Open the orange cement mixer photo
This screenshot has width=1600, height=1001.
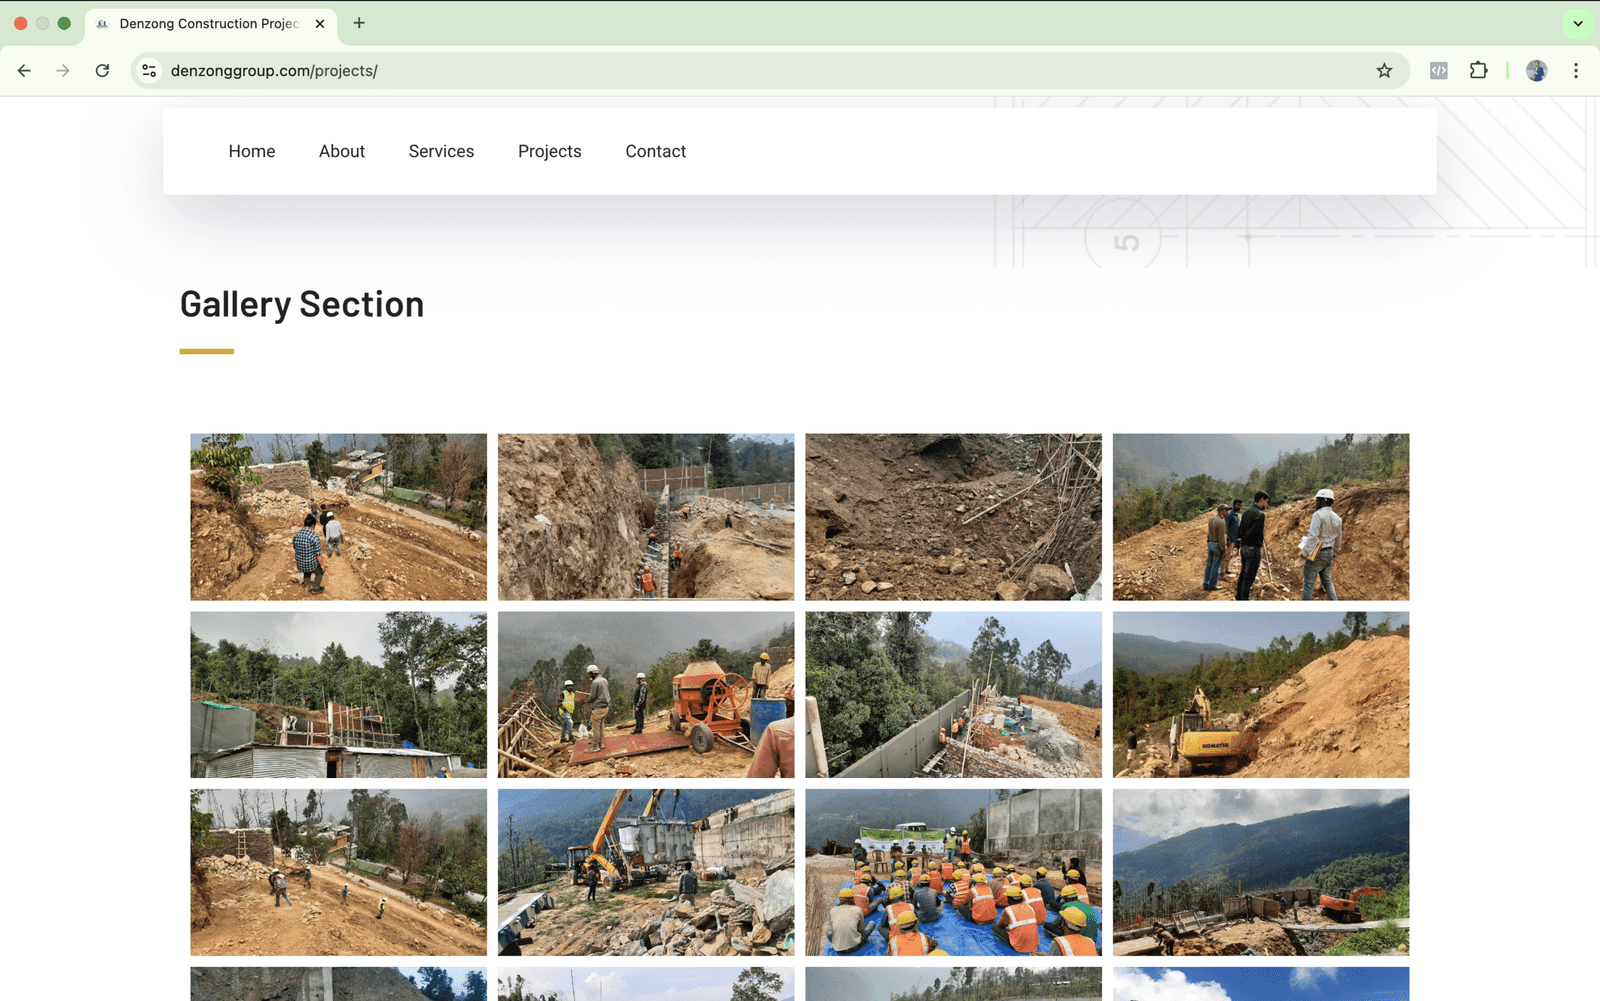pos(646,695)
